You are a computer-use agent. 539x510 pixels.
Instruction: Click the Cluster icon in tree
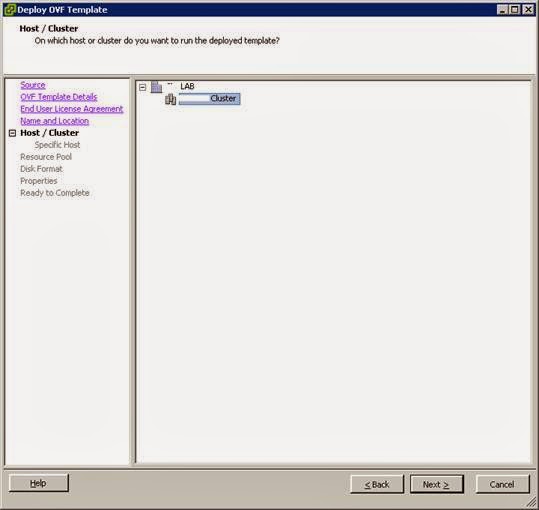(170, 99)
